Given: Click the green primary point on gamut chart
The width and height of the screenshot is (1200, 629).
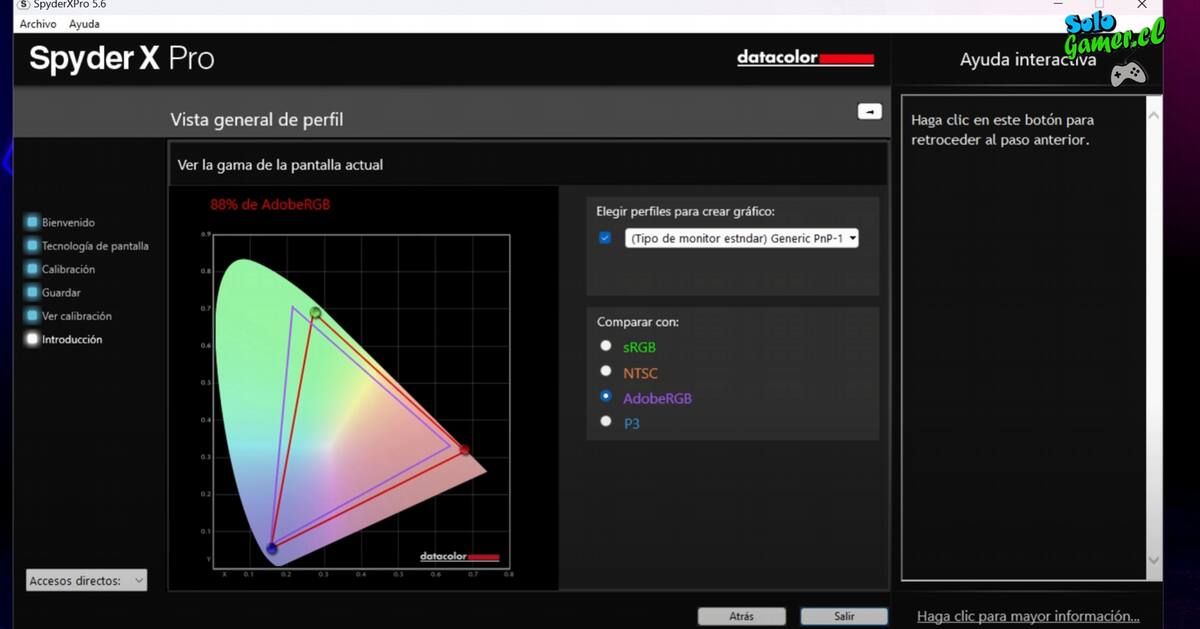Looking at the screenshot, I should (315, 313).
